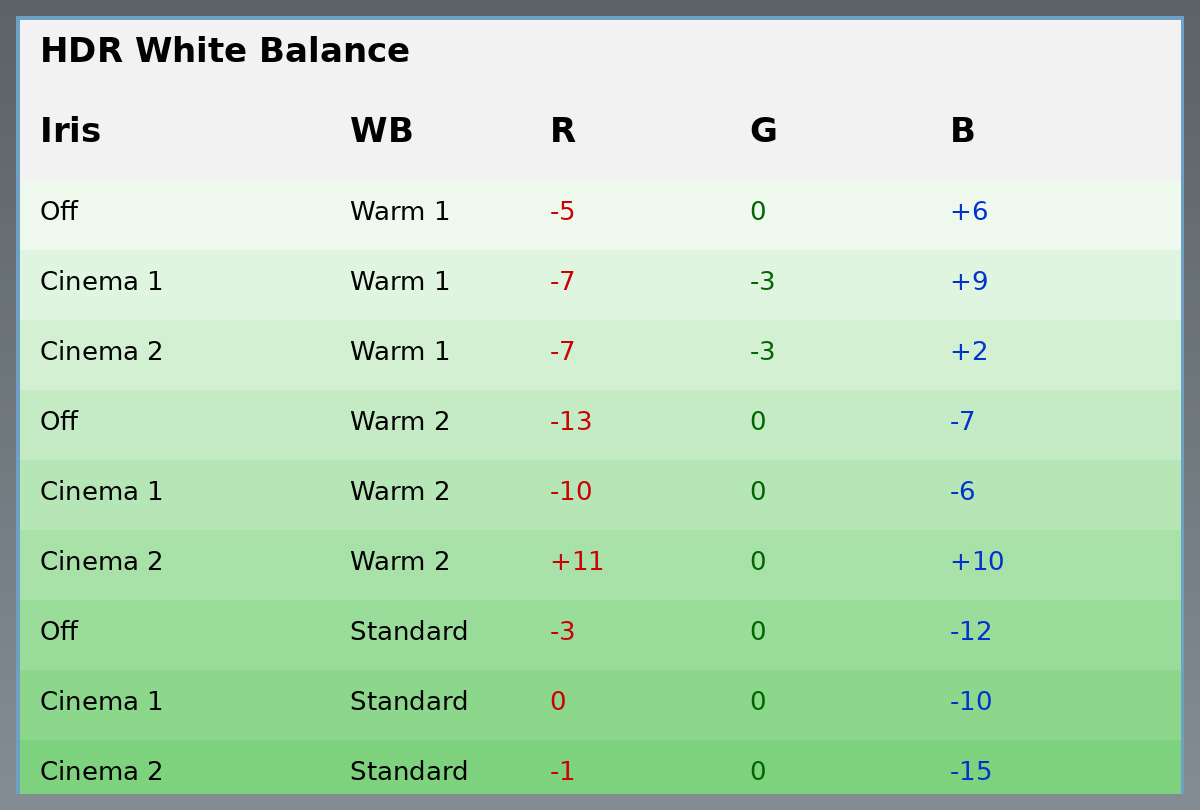
Task: Select the Iris column header
Action: point(70,132)
